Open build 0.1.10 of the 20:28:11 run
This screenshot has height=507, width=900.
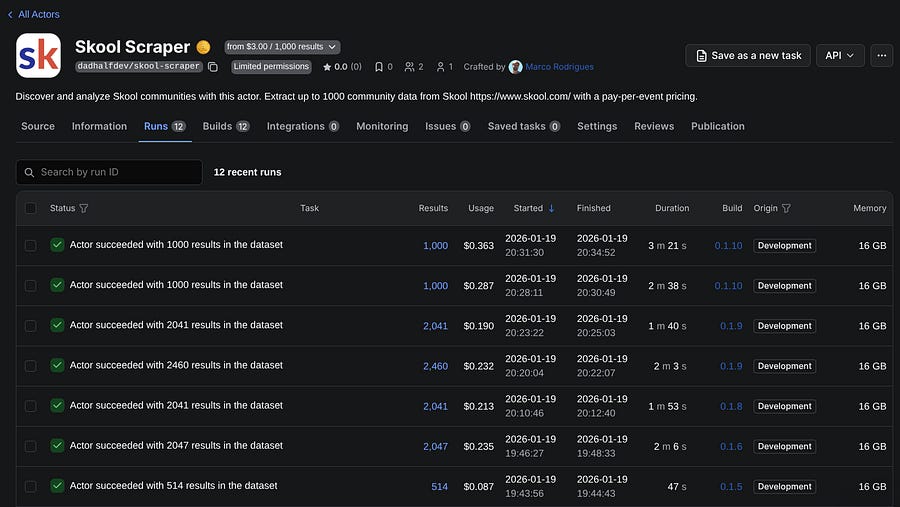[x=728, y=286]
